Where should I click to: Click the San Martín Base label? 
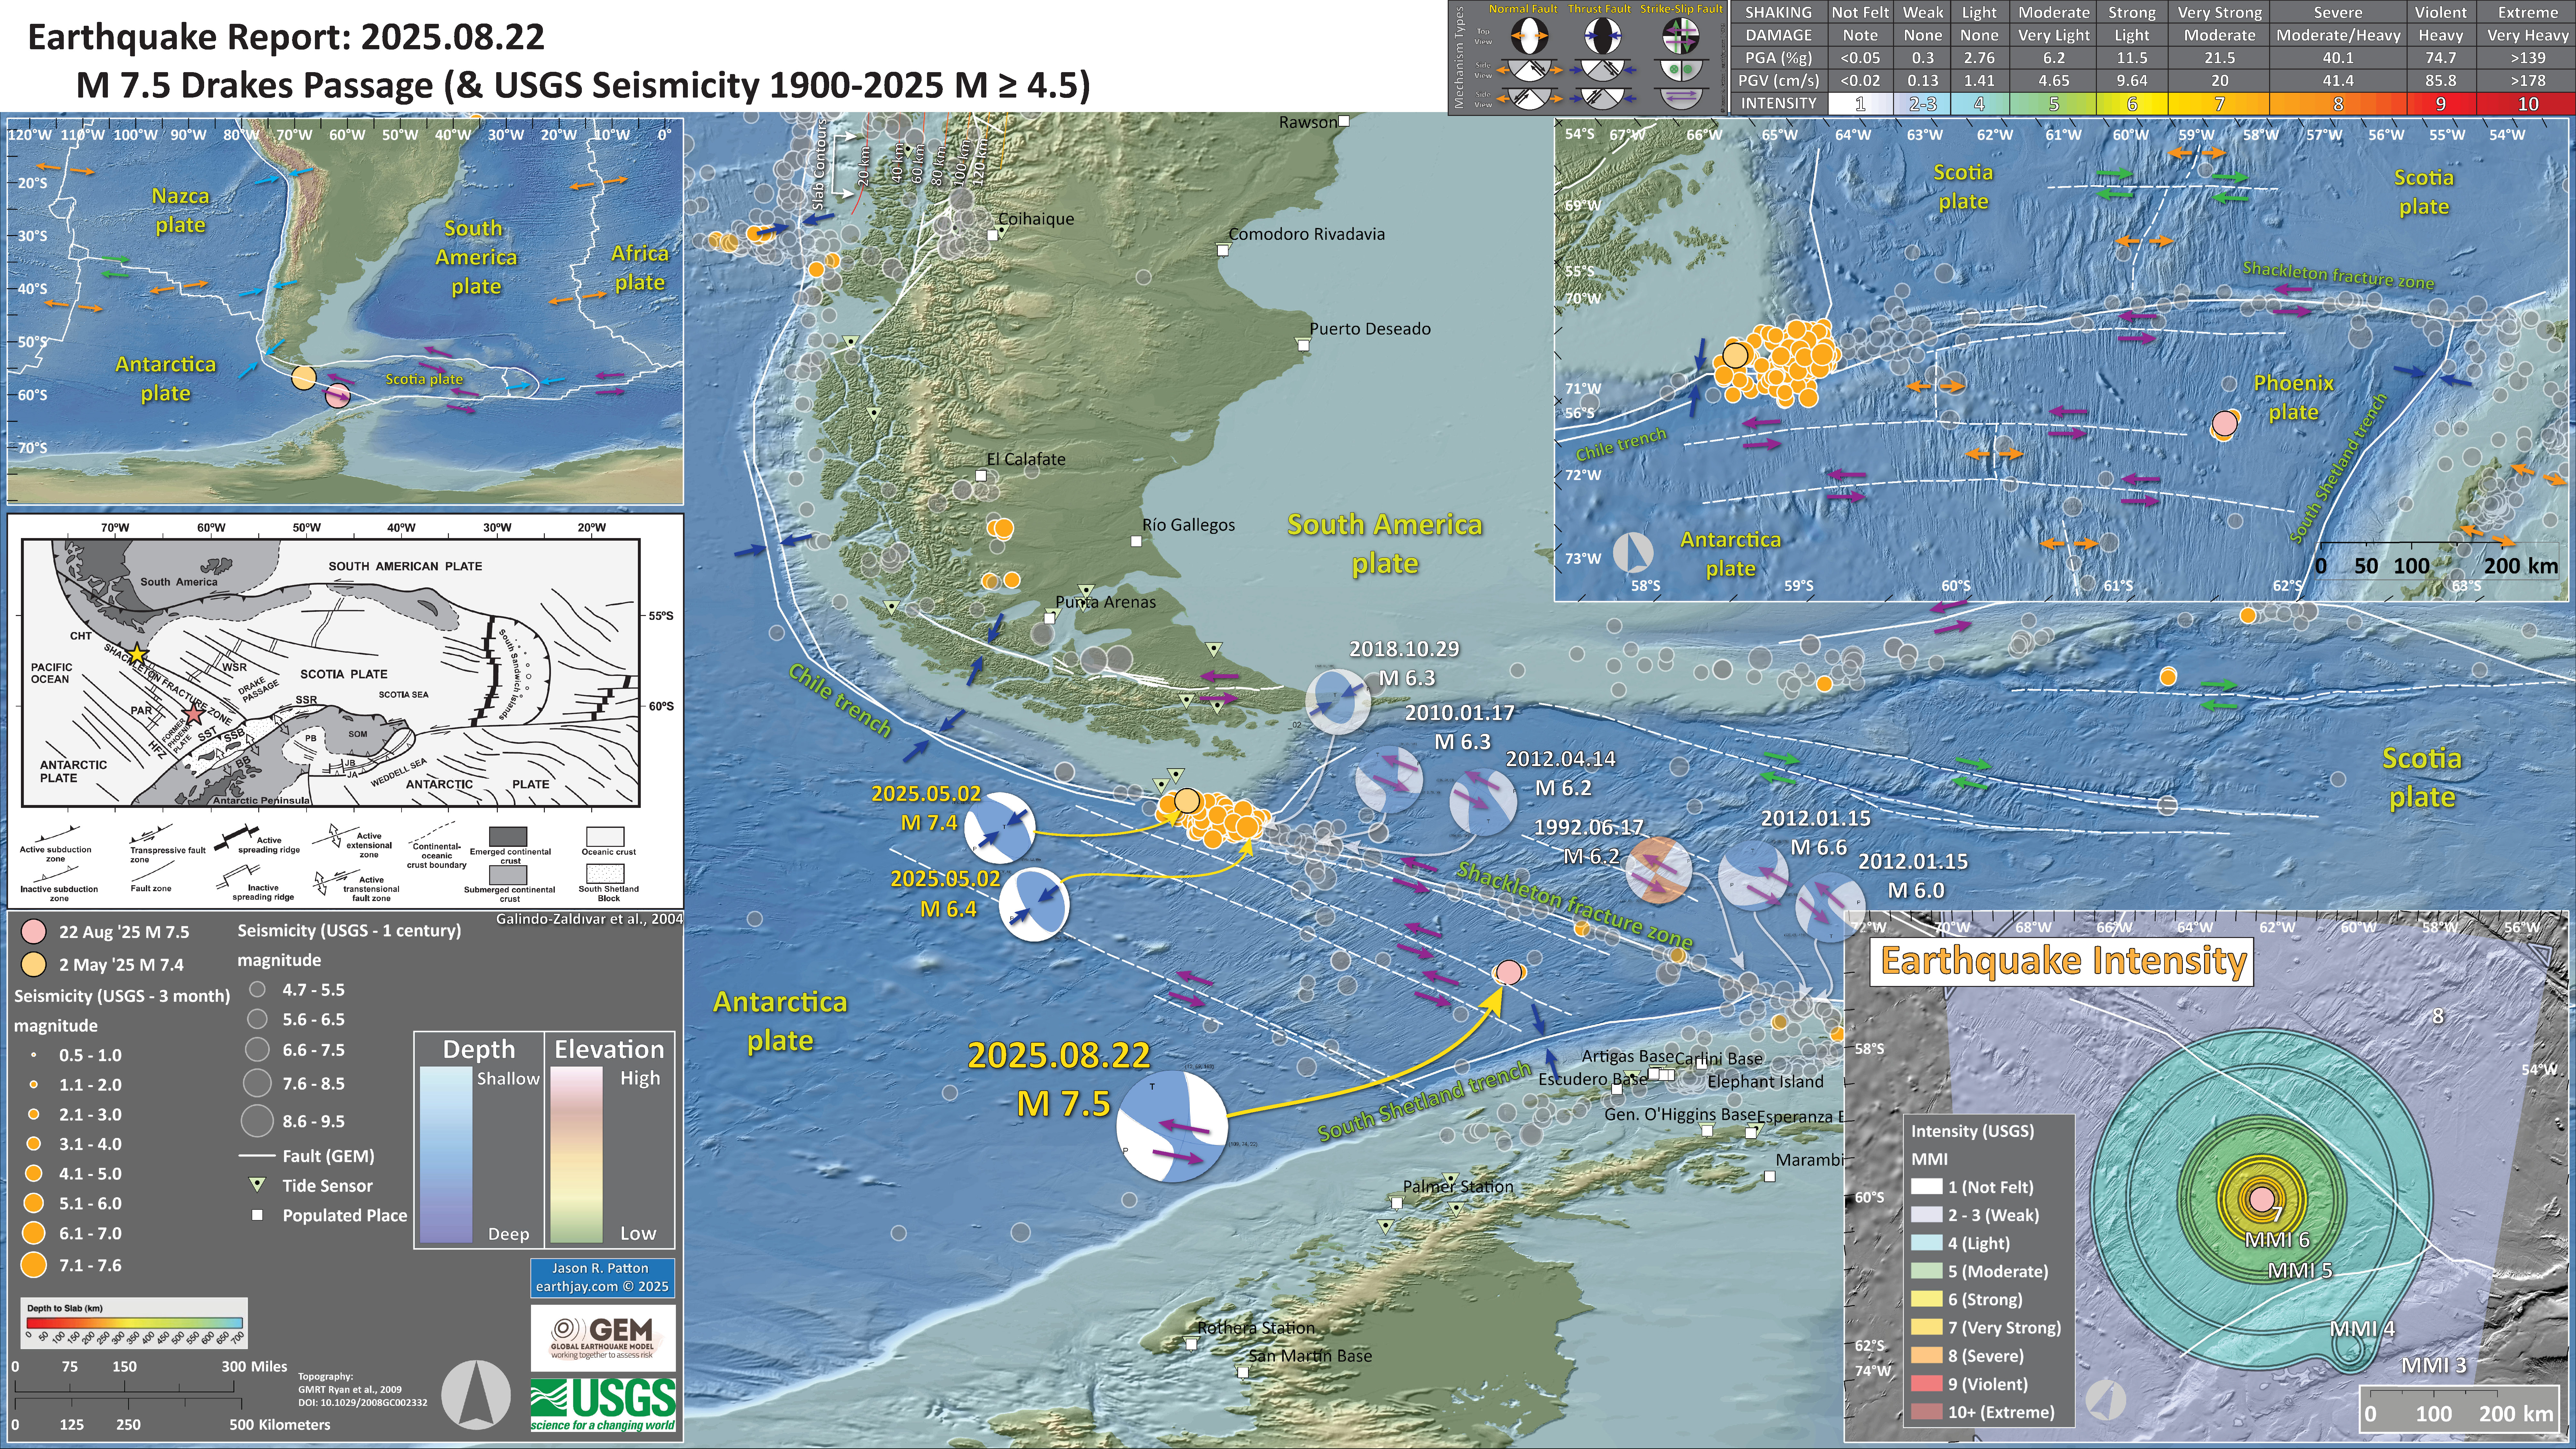[1310, 1356]
